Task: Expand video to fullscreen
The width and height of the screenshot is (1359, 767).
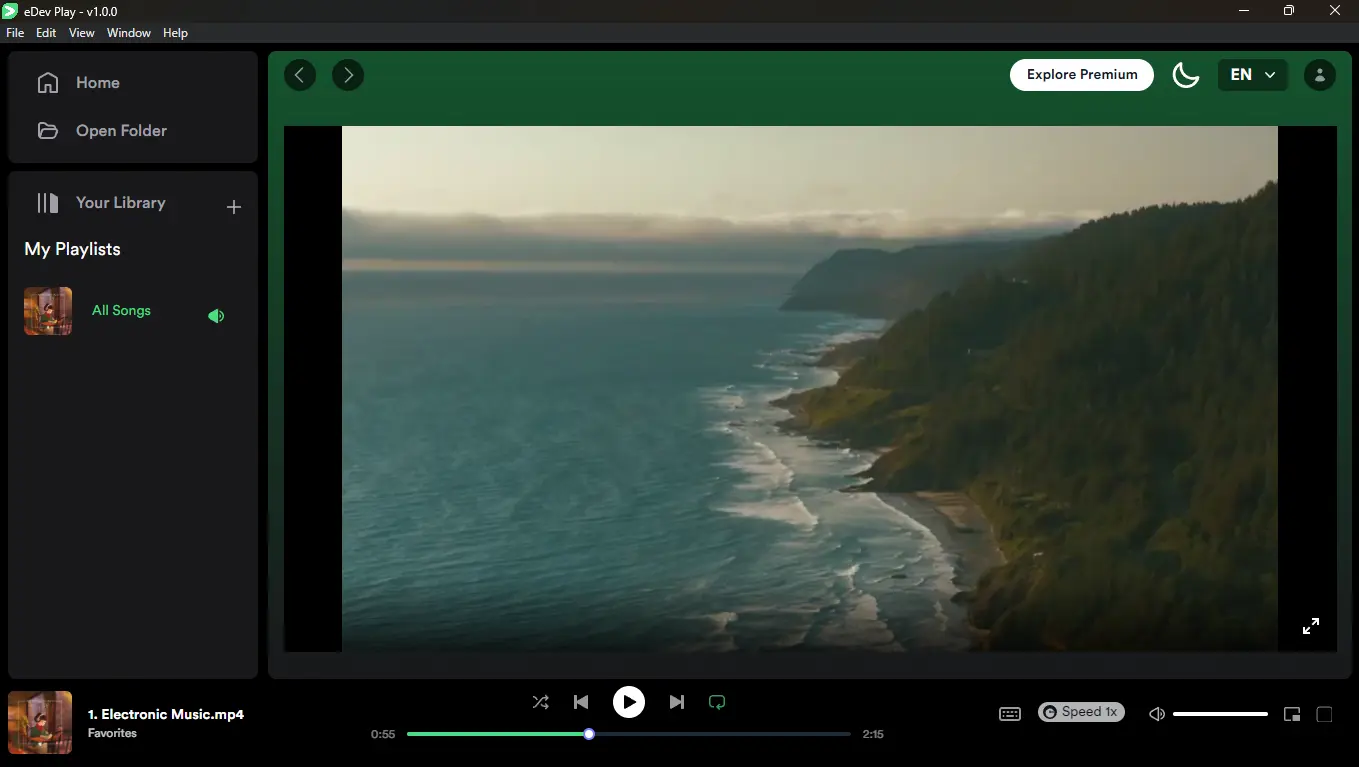Action: 1310,626
